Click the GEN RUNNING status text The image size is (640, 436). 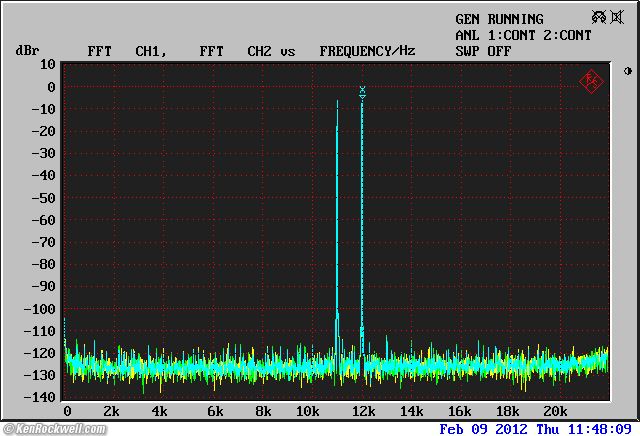(x=499, y=19)
